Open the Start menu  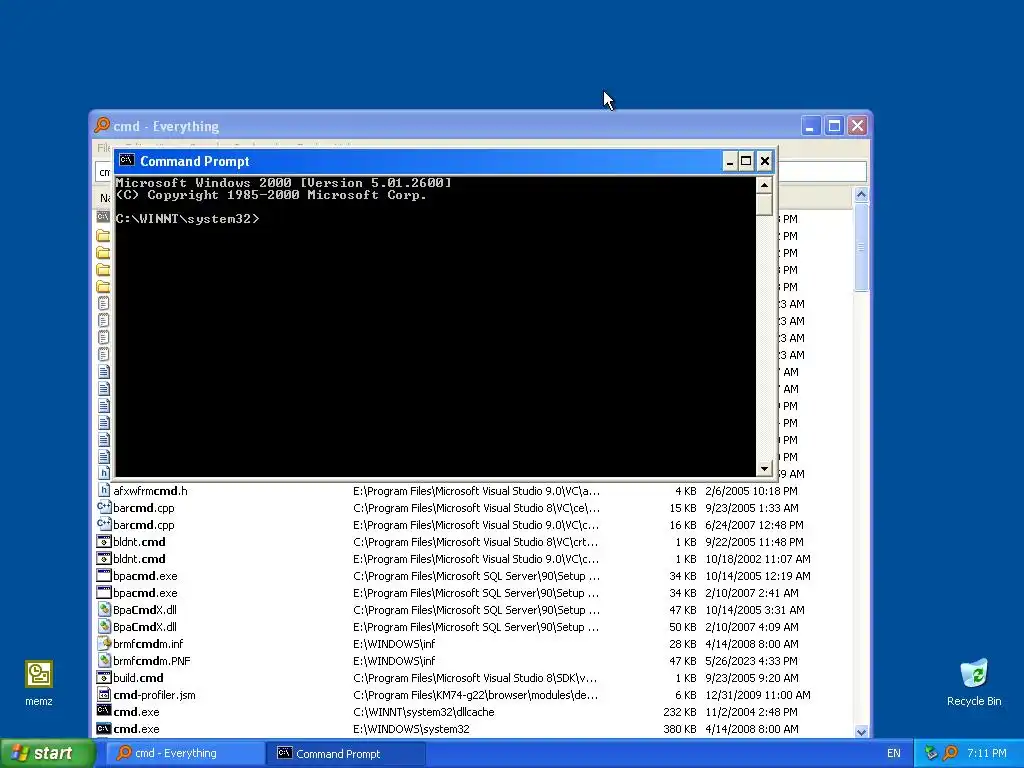tap(47, 753)
